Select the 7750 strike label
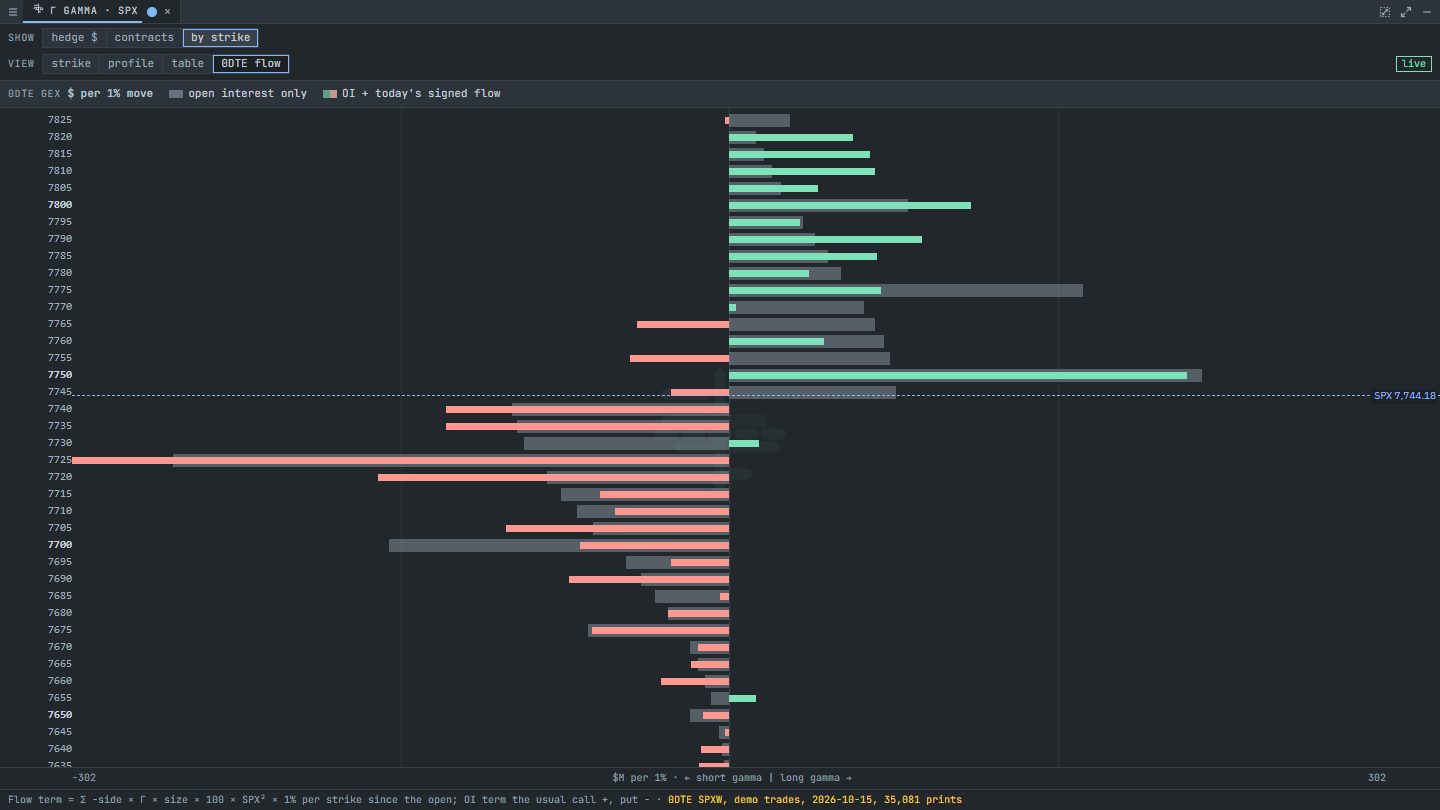Viewport: 1440px width, 810px height. click(x=60, y=375)
